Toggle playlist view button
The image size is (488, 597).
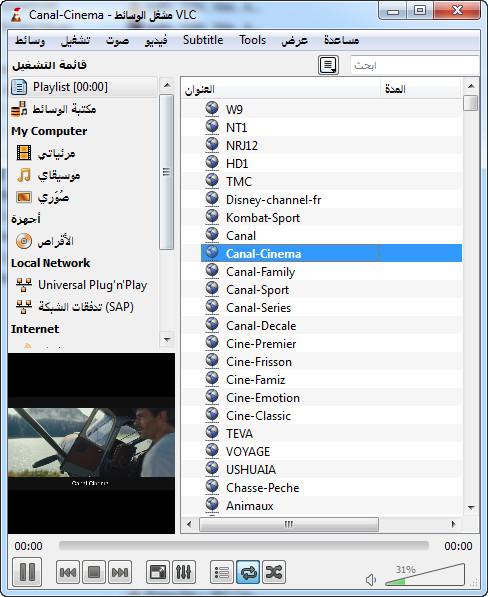point(222,572)
